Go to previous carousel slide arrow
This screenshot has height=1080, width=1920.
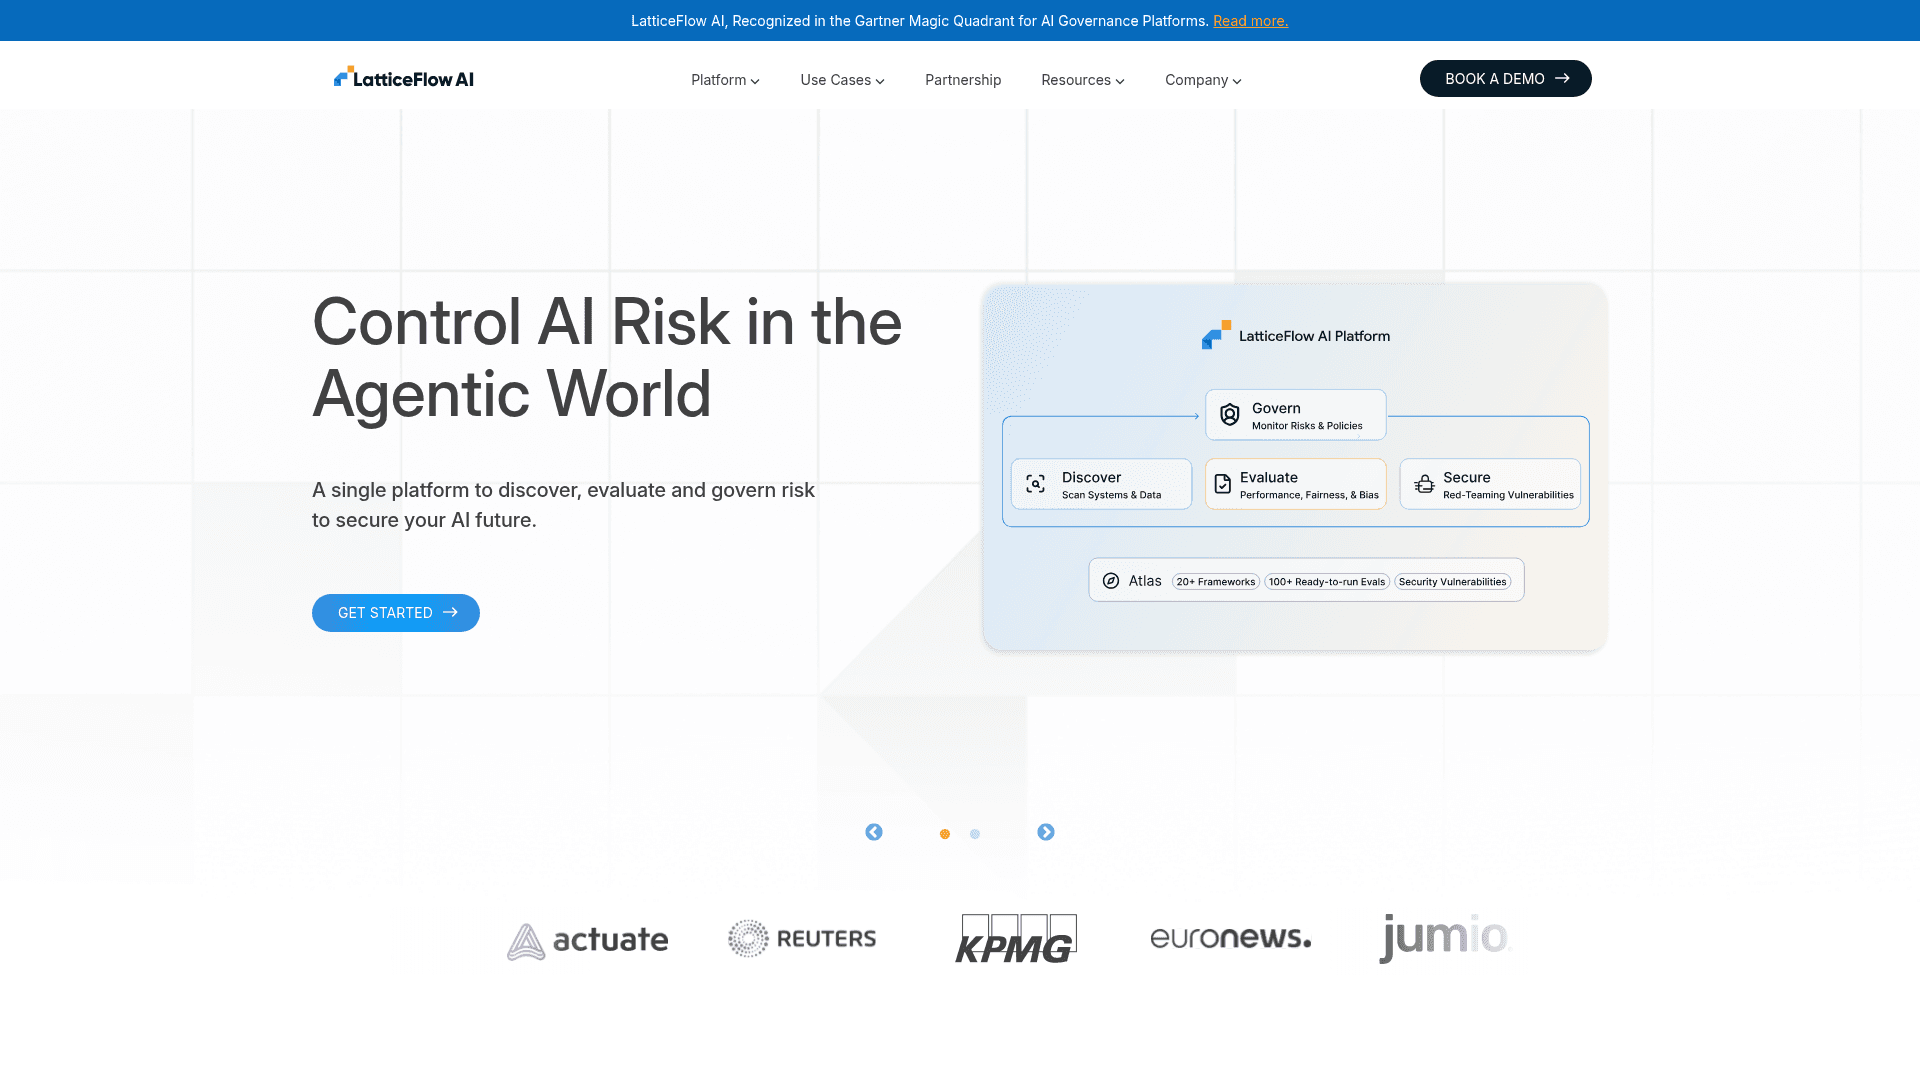click(874, 832)
